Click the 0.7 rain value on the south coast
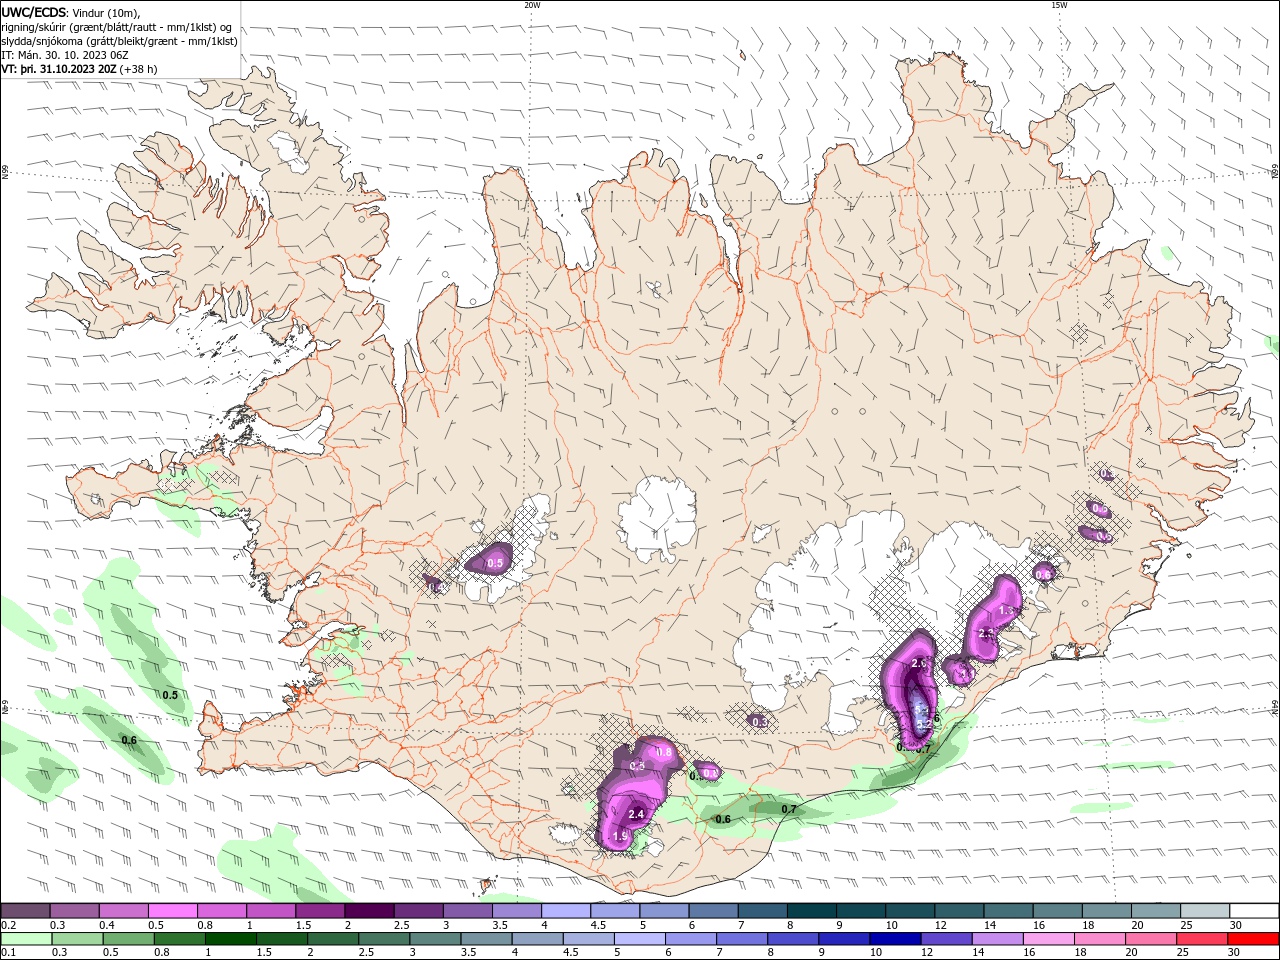The height and width of the screenshot is (960, 1280). 789,809
